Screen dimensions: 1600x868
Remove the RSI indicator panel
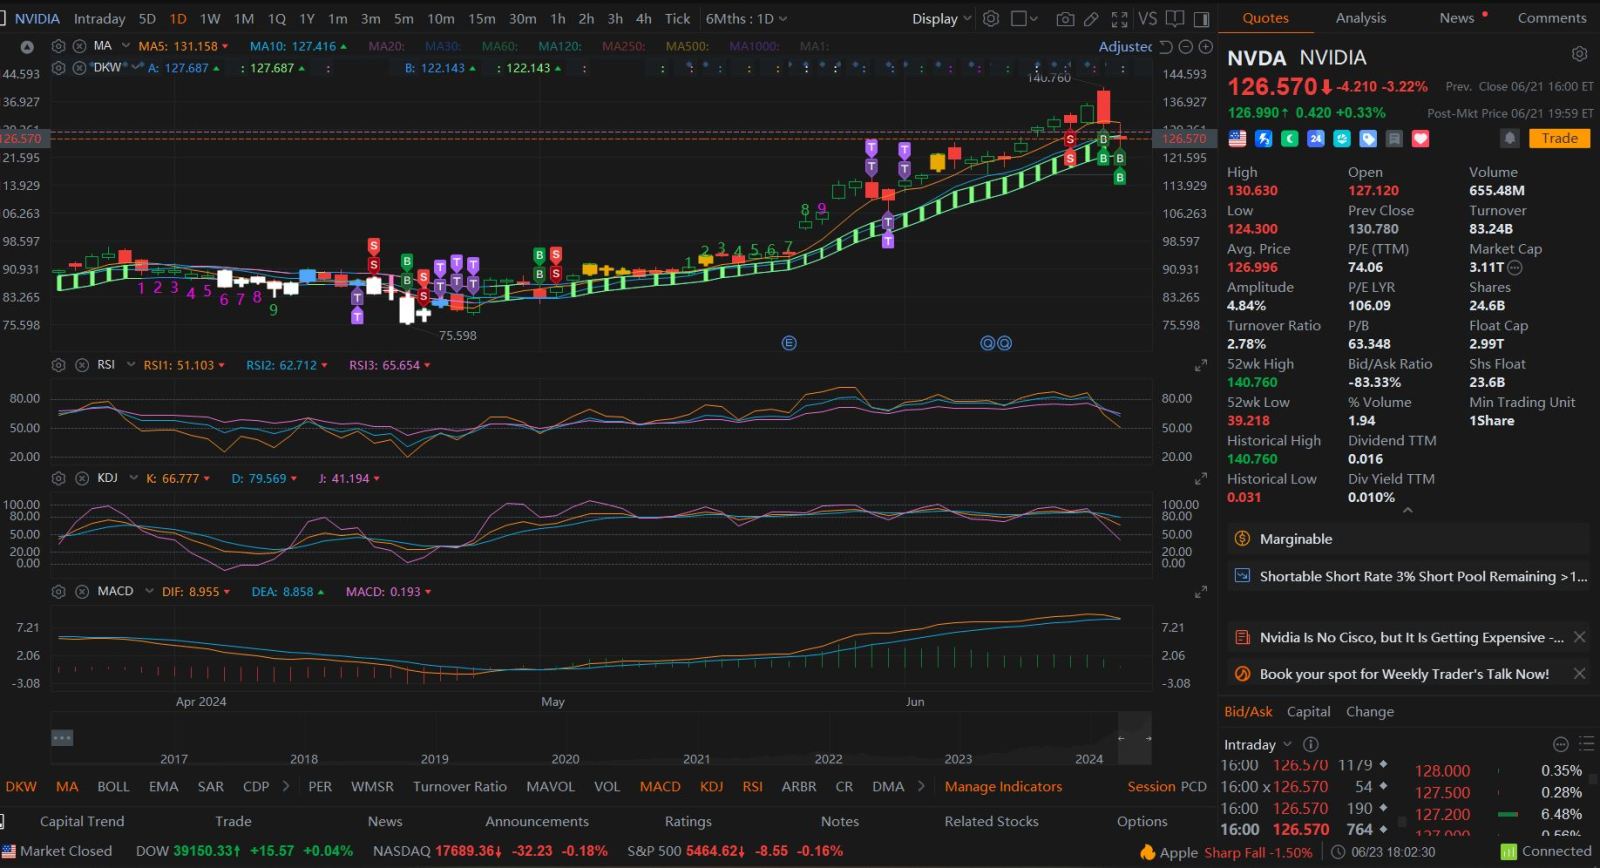(x=81, y=365)
